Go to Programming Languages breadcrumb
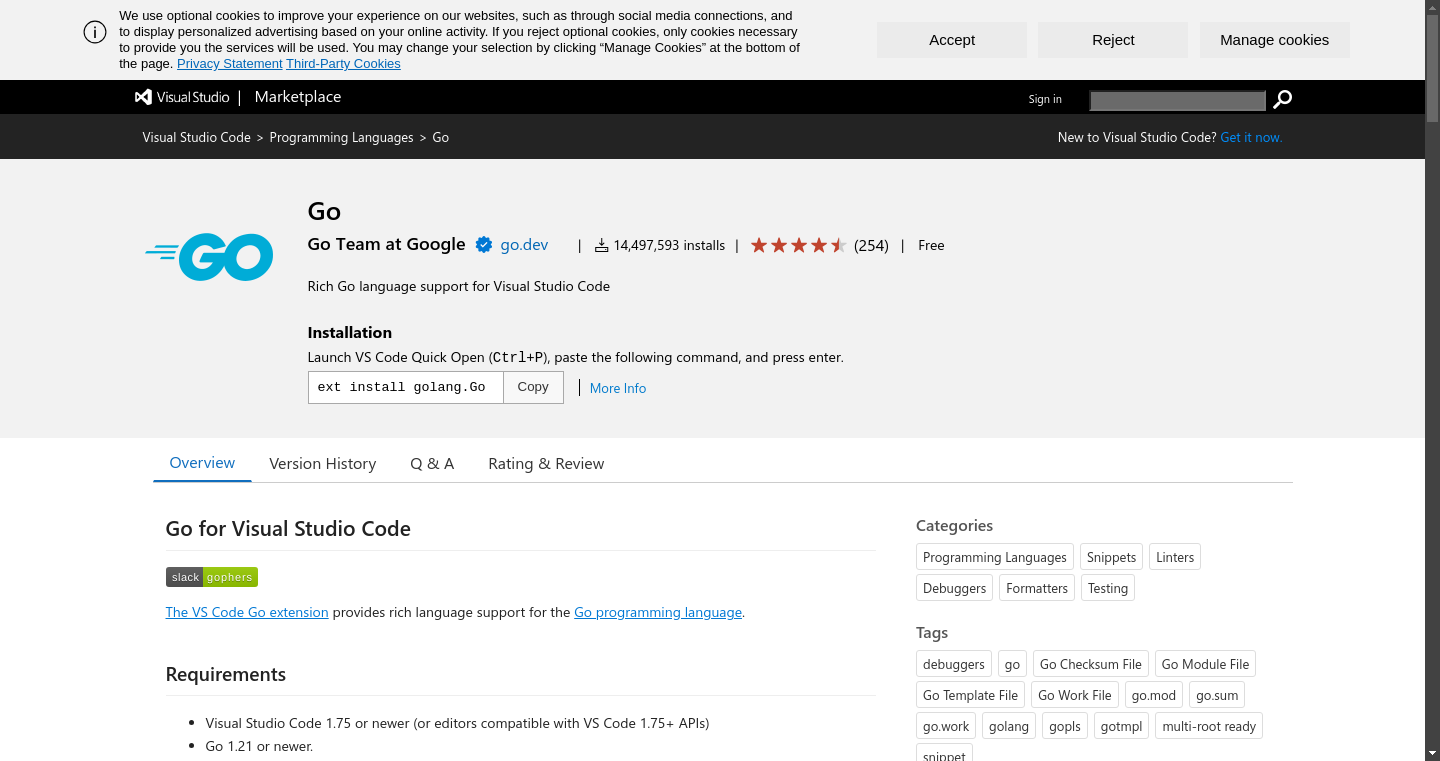The height and width of the screenshot is (761, 1440). pos(341,137)
